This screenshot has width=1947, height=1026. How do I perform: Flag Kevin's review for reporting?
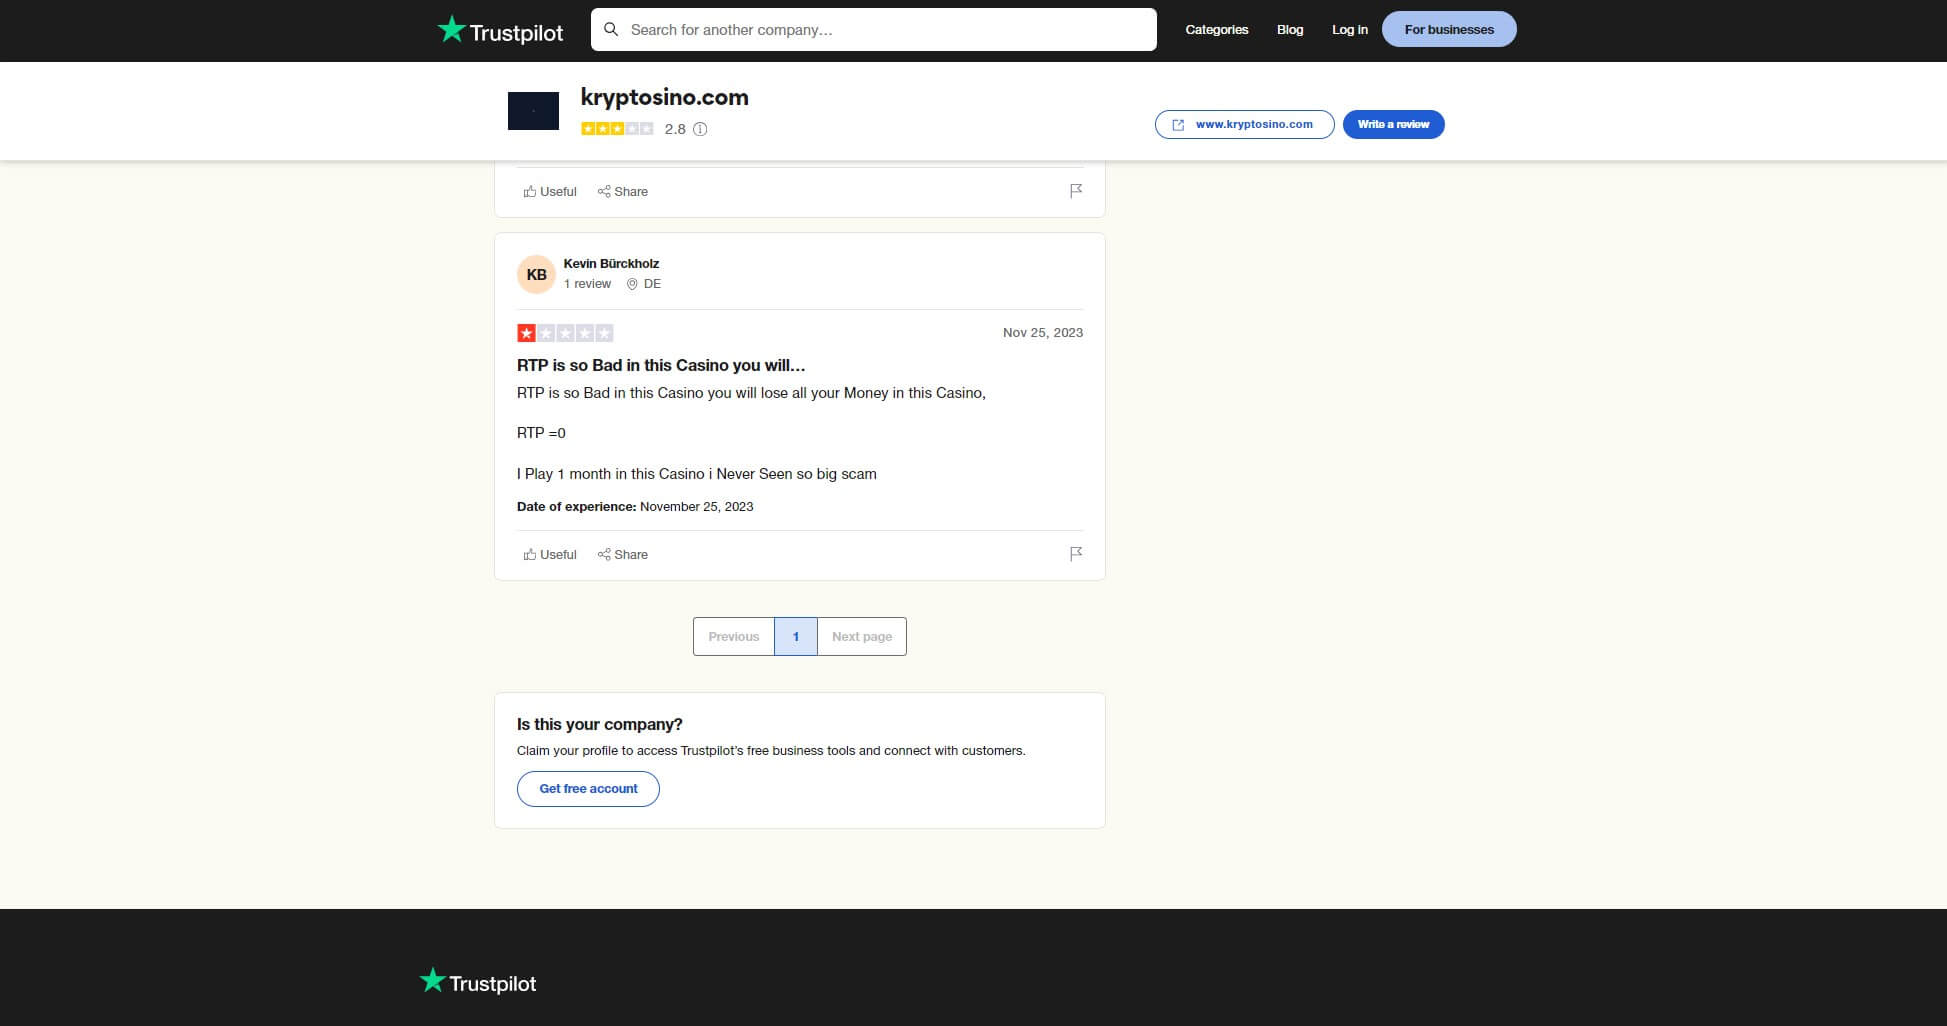click(1076, 553)
